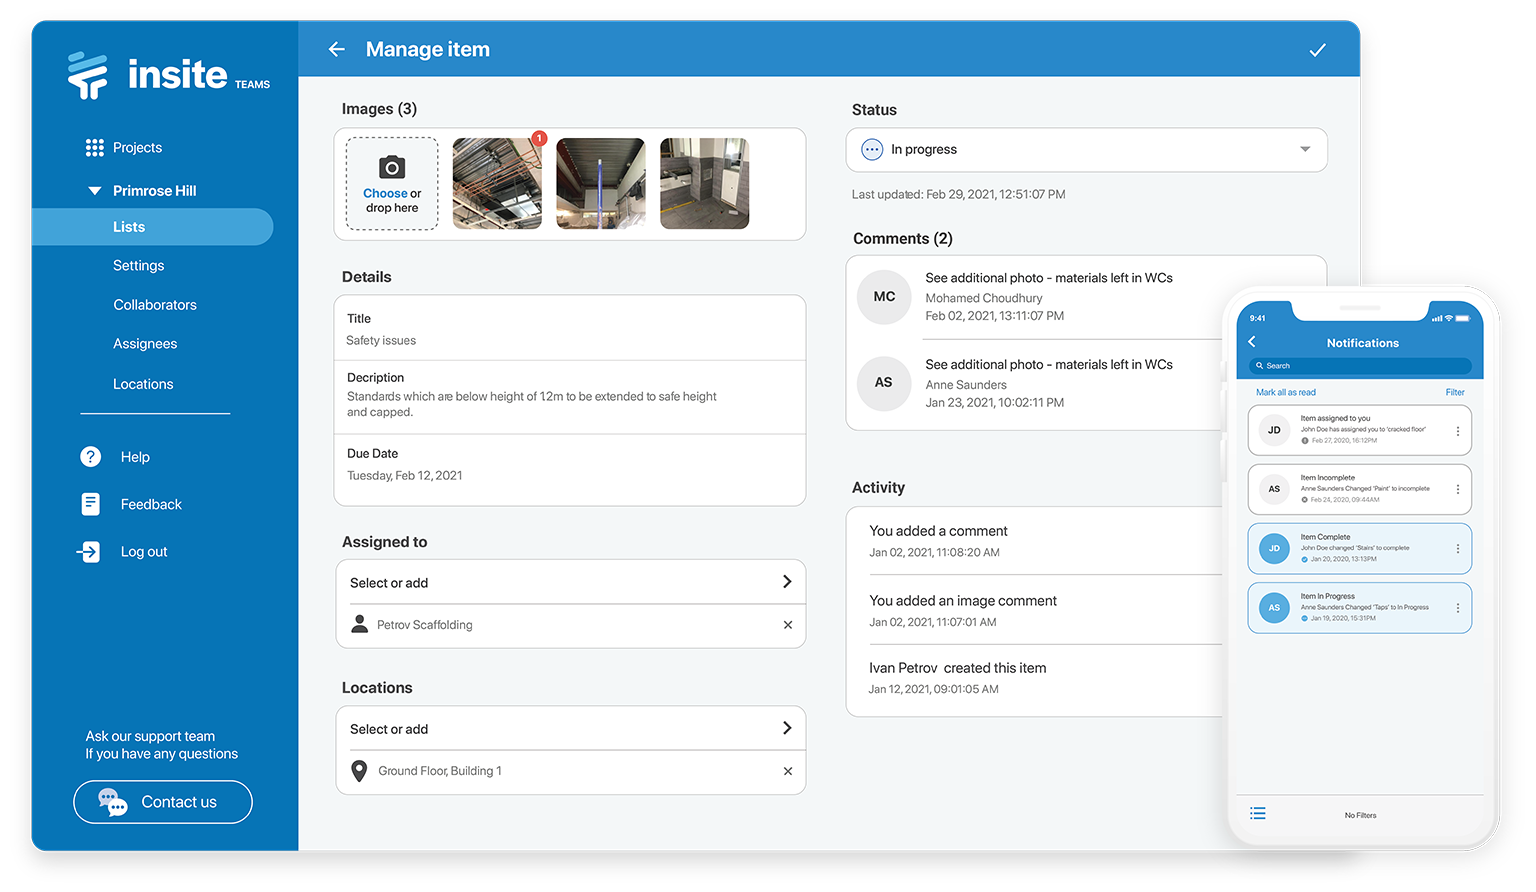The image size is (1536, 892).
Task: Open Feedback via its sidebar icon
Action: point(90,504)
